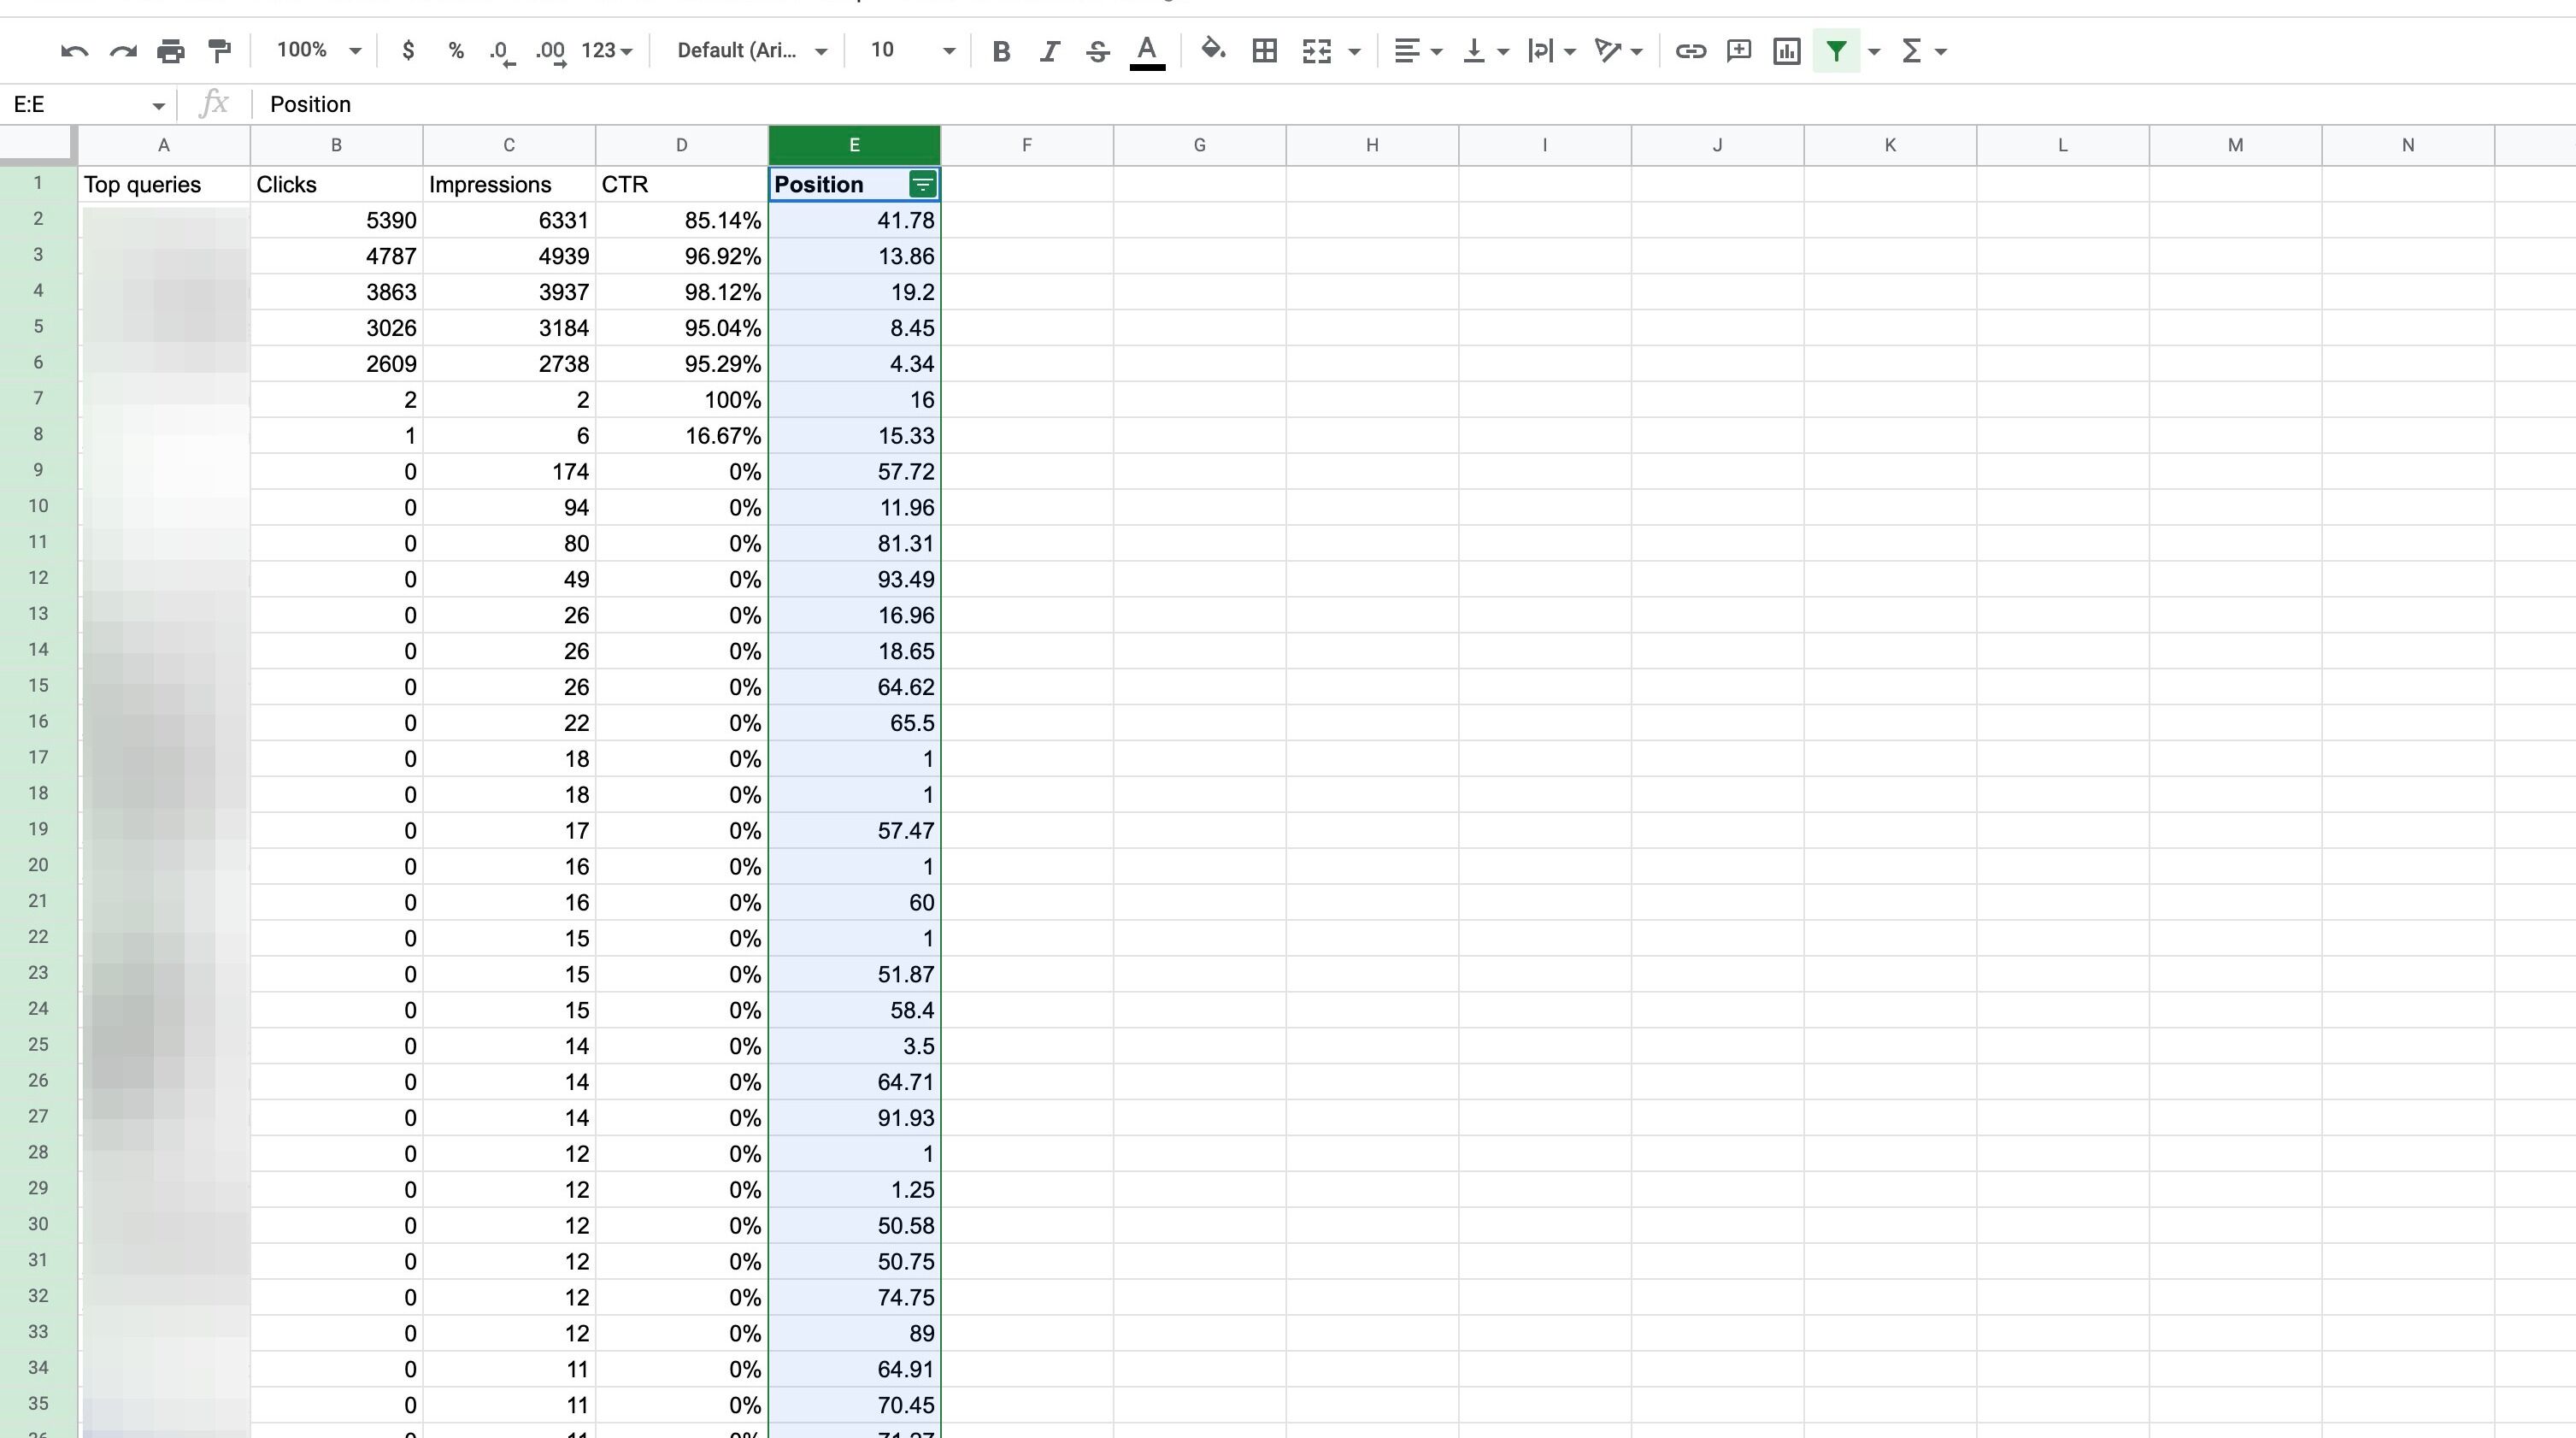Image resolution: width=2576 pixels, height=1438 pixels.
Task: Expand the merge cells dropdown arrow
Action: pyautogui.click(x=1355, y=52)
